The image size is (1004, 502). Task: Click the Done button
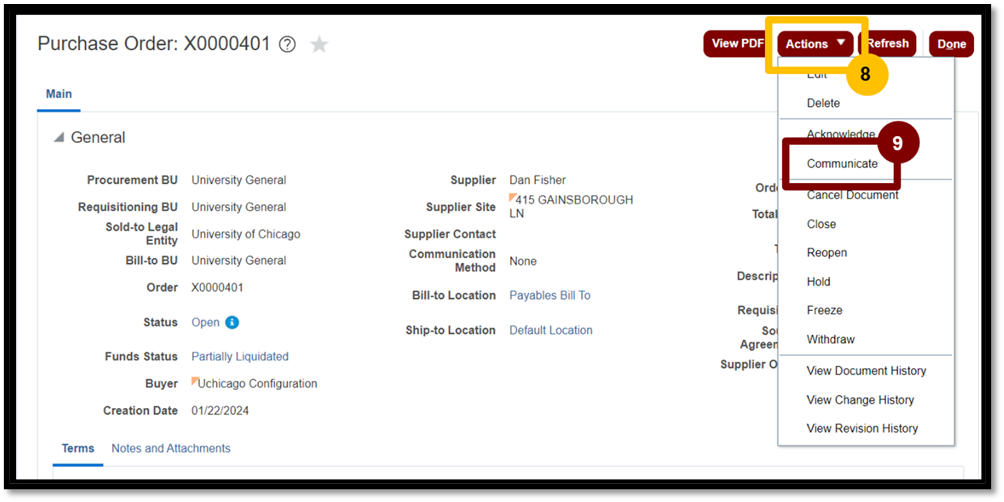coord(951,44)
